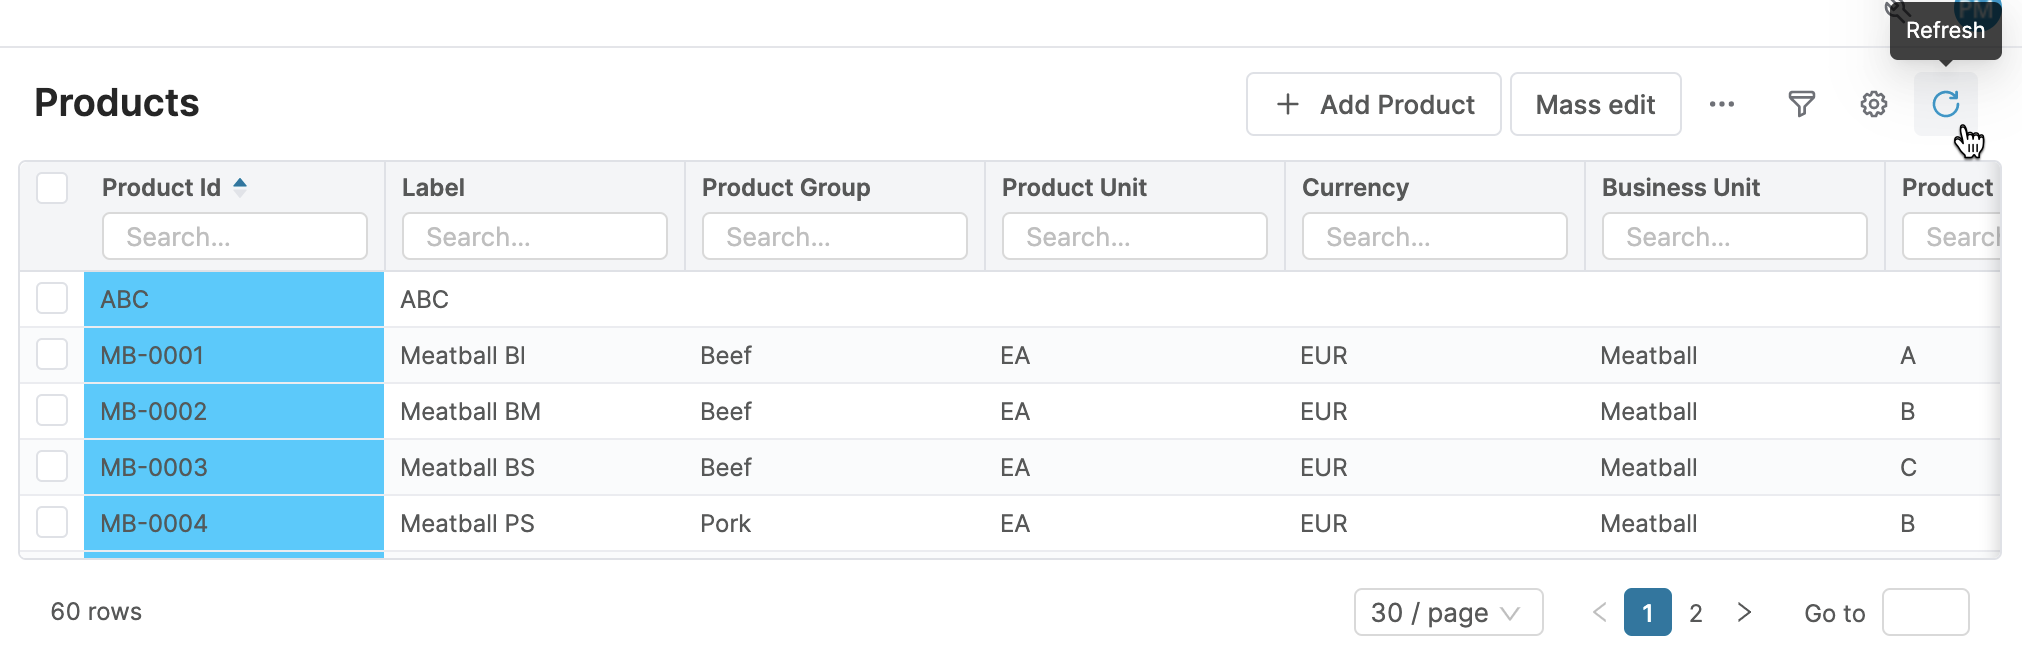Screen dimensions: 2022x664
Task: Click the Go to page input
Action: (1925, 612)
